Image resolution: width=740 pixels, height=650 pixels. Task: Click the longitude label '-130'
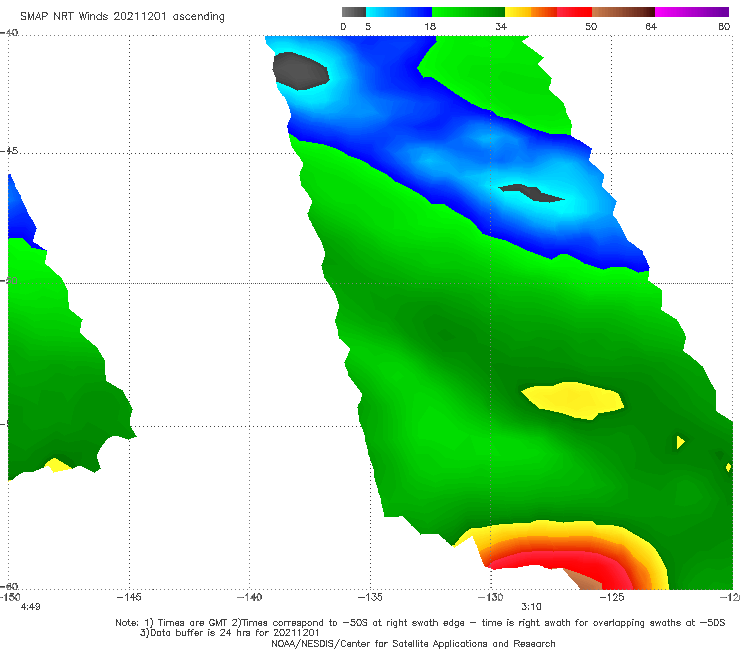[490, 597]
